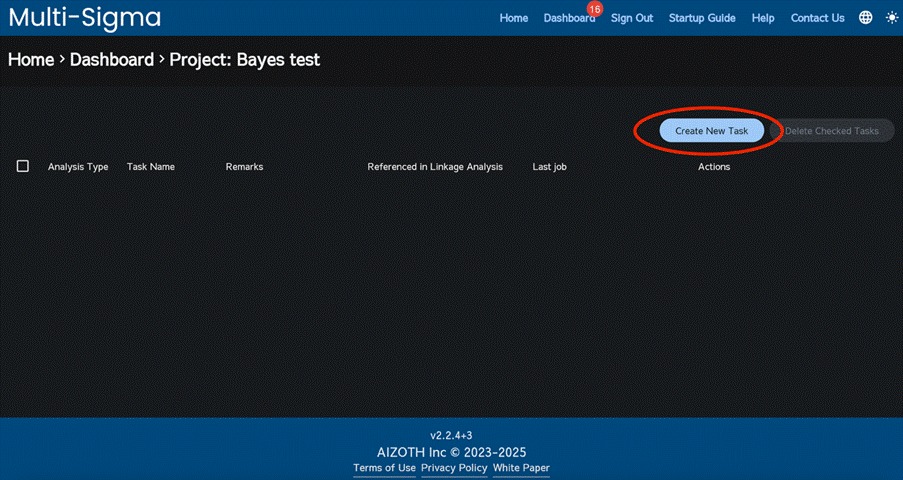This screenshot has width=903, height=480.
Task: Click the Multi-Sigma logo
Action: pos(84,18)
